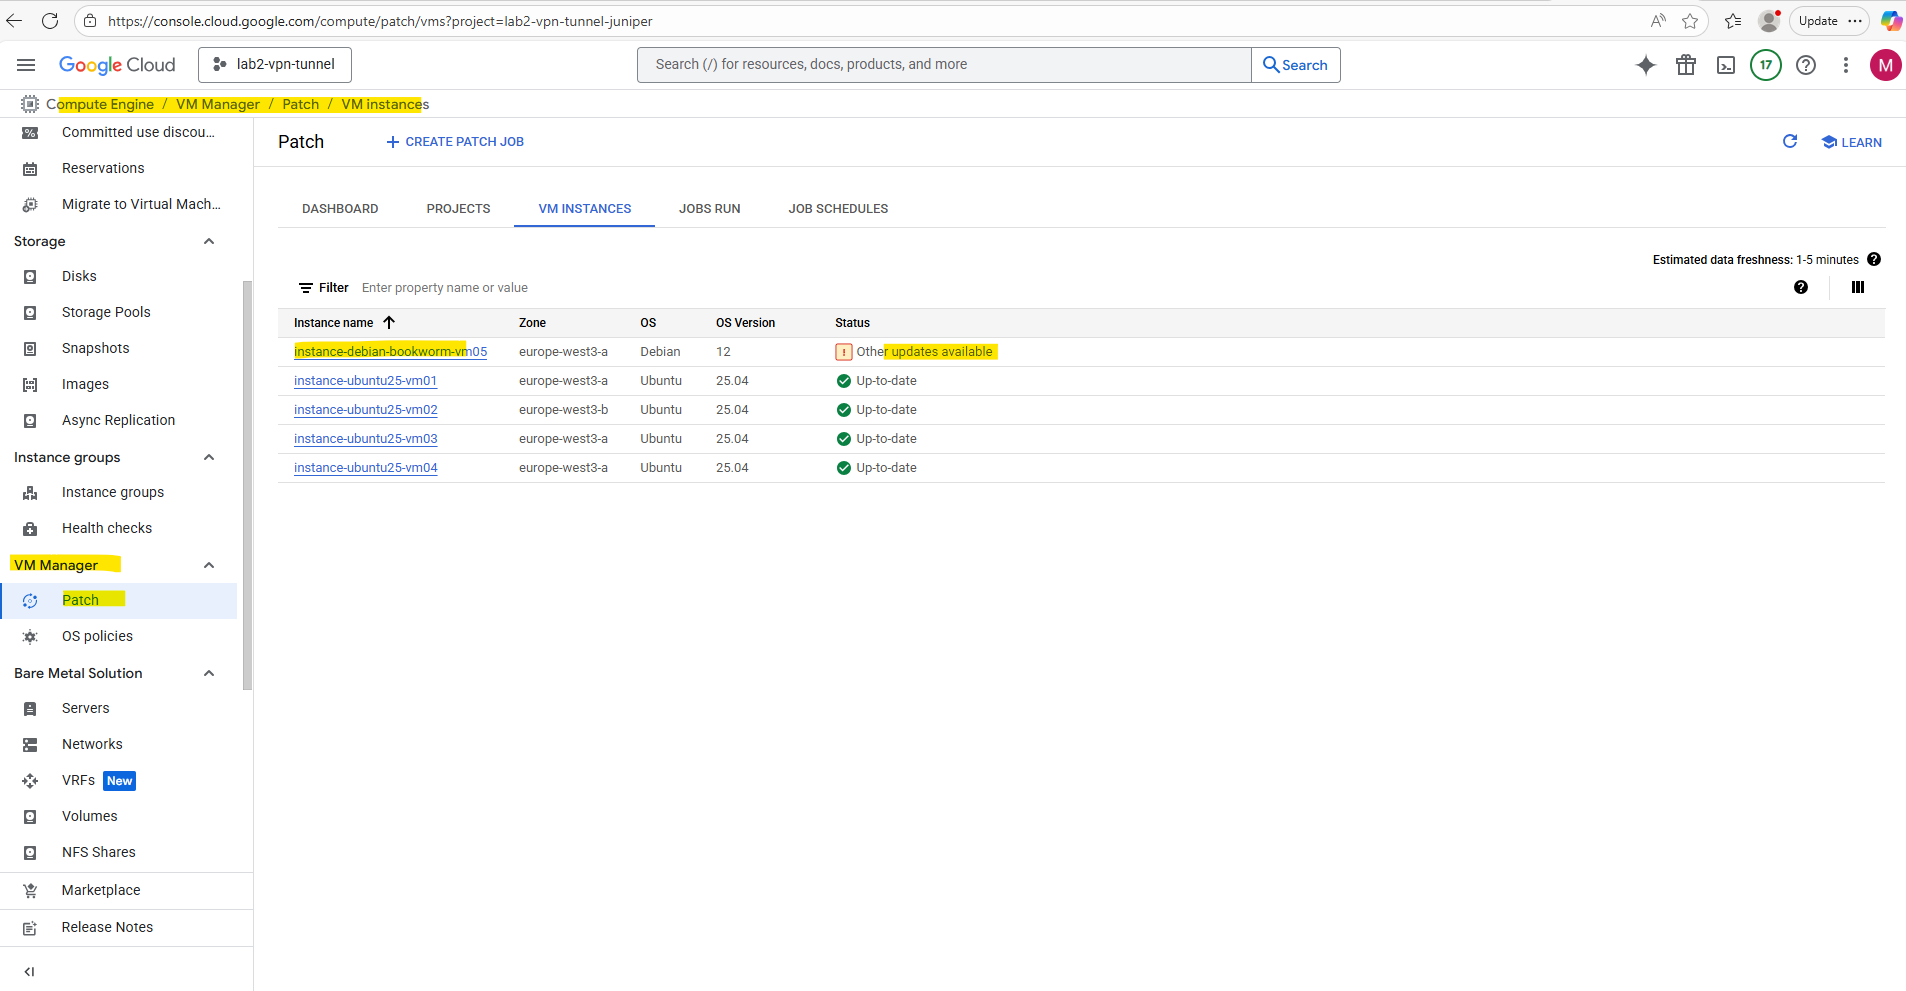Click the data freshness help icon
This screenshot has height=991, width=1906.
1874,260
